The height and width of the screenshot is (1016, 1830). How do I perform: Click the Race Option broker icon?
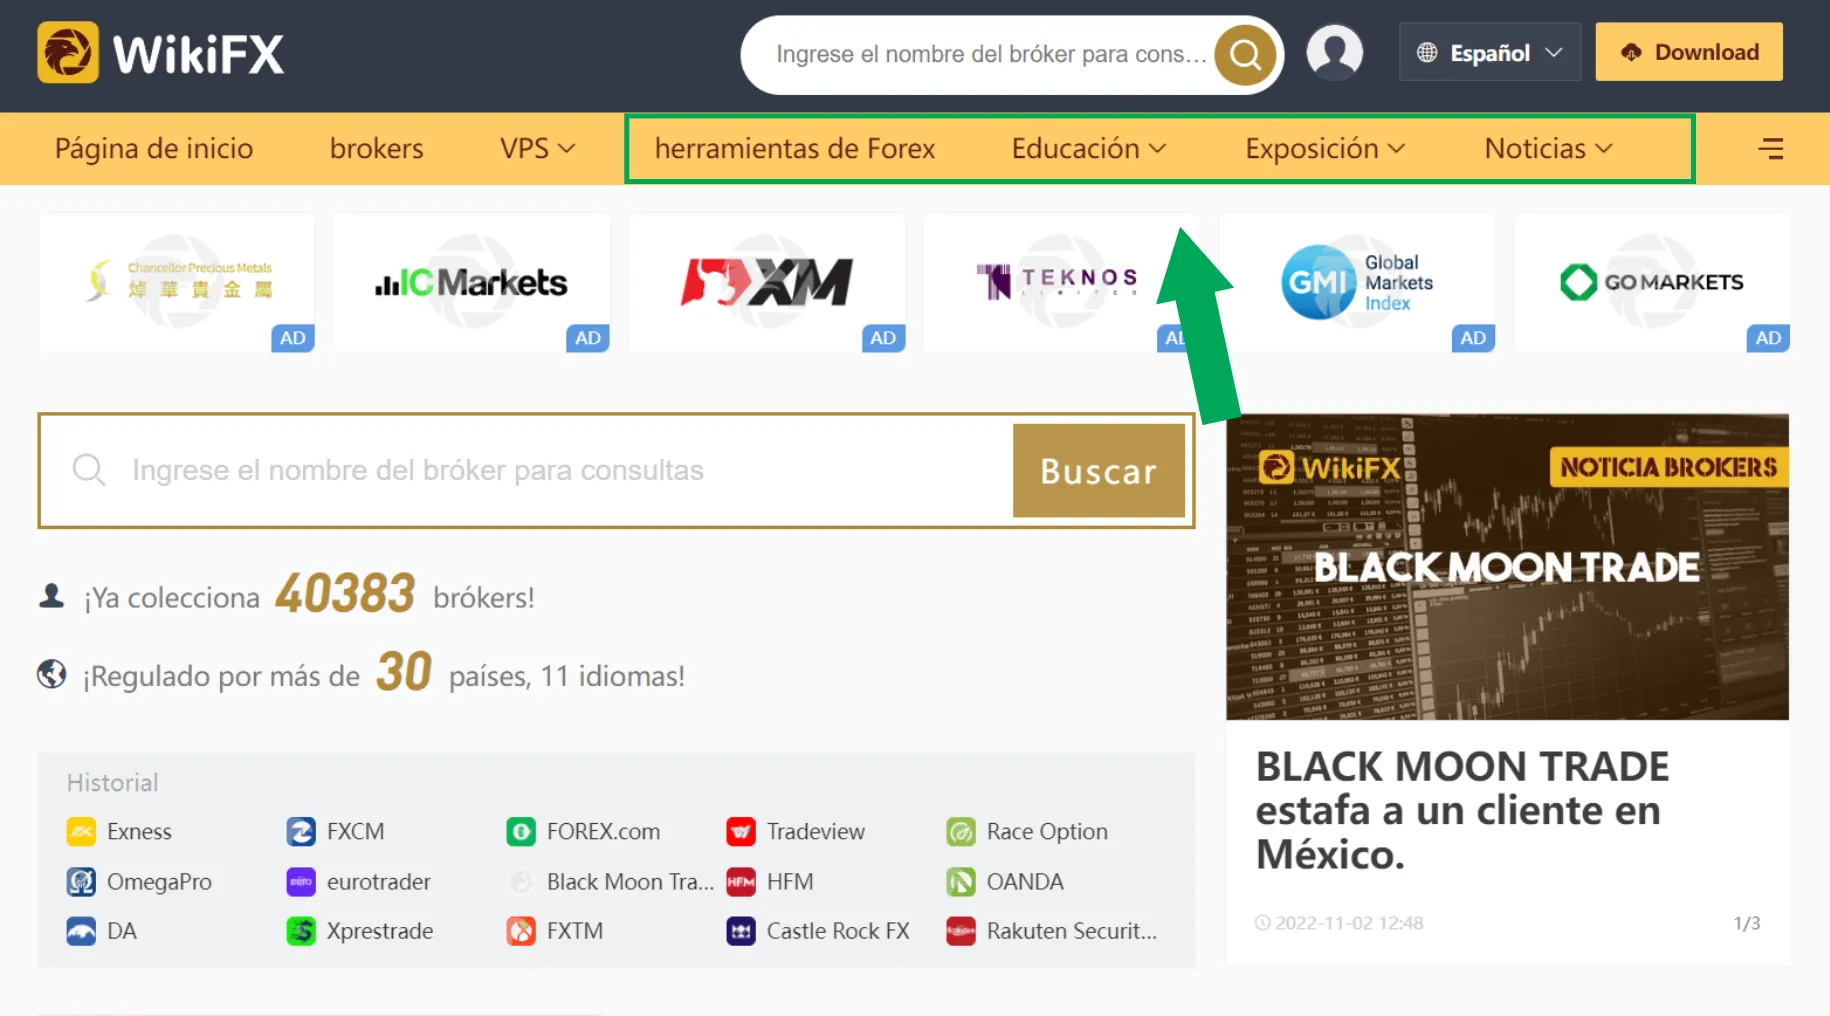pyautogui.click(x=961, y=831)
